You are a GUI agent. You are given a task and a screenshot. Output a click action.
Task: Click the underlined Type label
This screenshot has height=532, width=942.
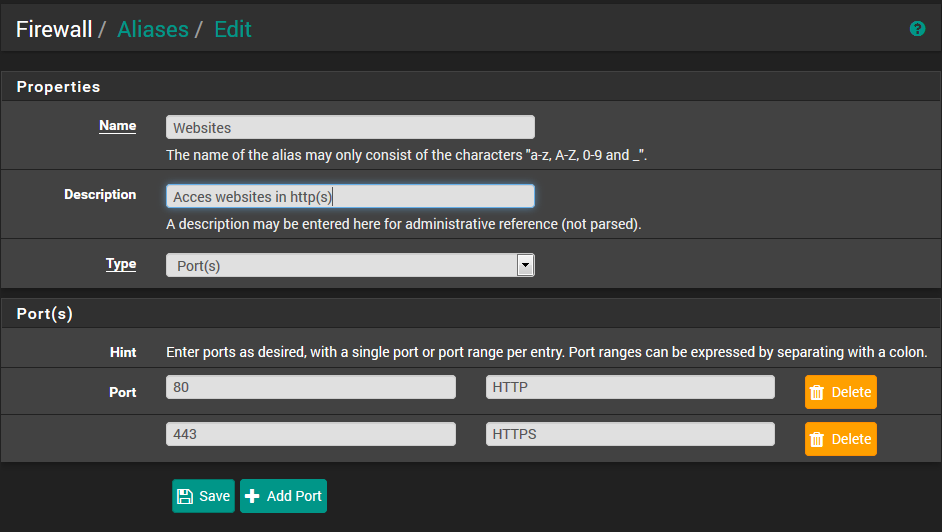coord(120,264)
